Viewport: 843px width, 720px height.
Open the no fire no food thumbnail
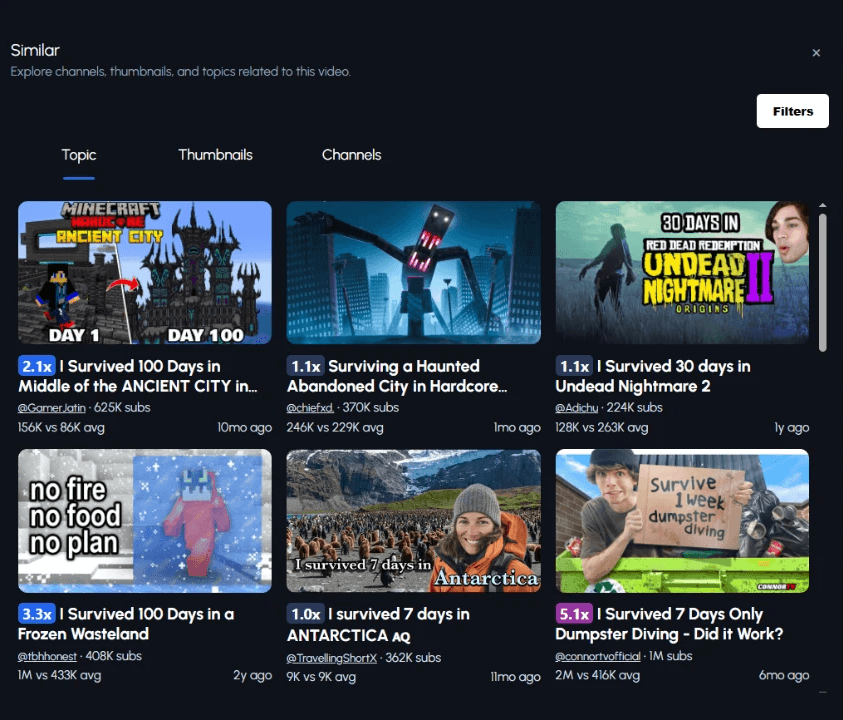pyautogui.click(x=145, y=521)
